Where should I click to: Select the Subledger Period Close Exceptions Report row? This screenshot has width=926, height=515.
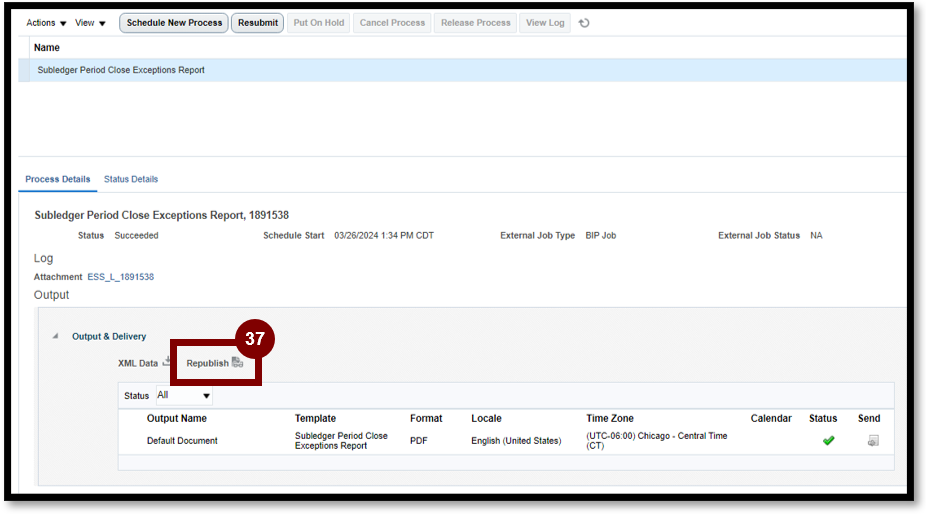coord(121,70)
